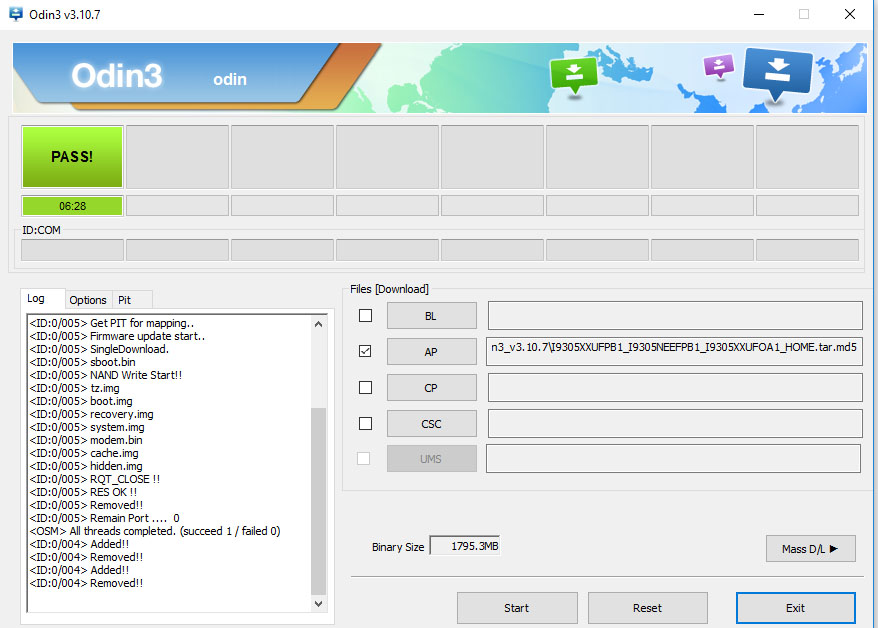Close the Odin3 window

pos(850,14)
